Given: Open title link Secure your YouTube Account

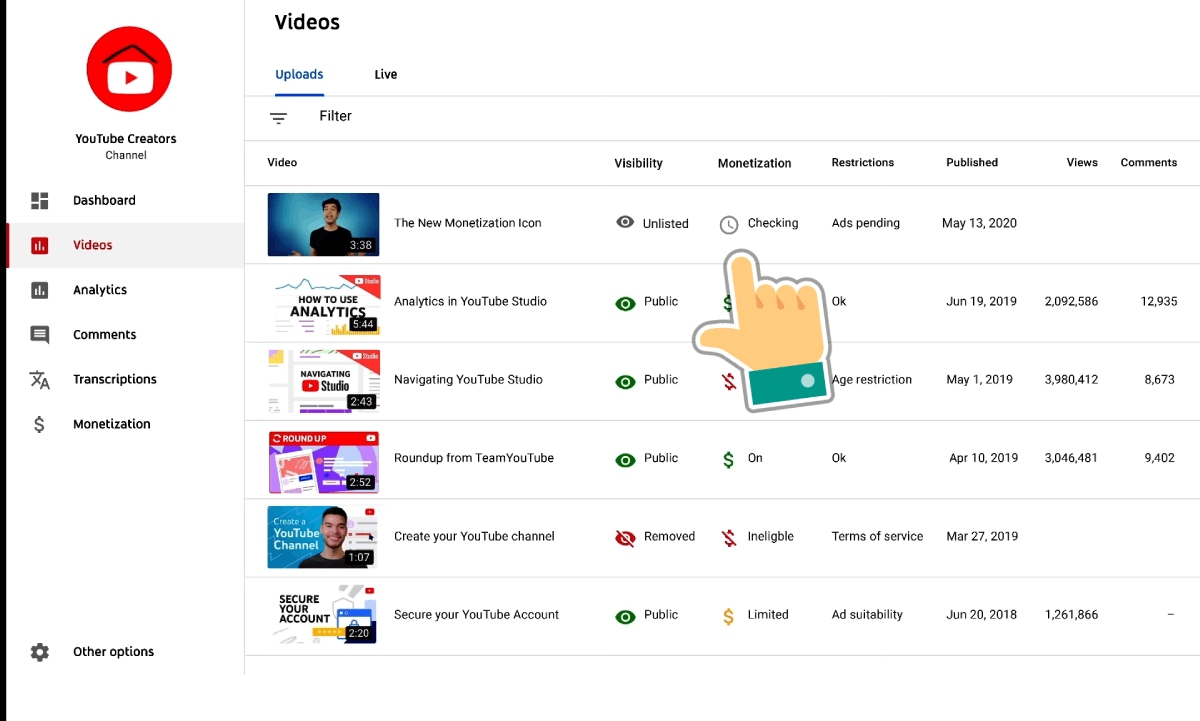Looking at the screenshot, I should coord(476,615).
